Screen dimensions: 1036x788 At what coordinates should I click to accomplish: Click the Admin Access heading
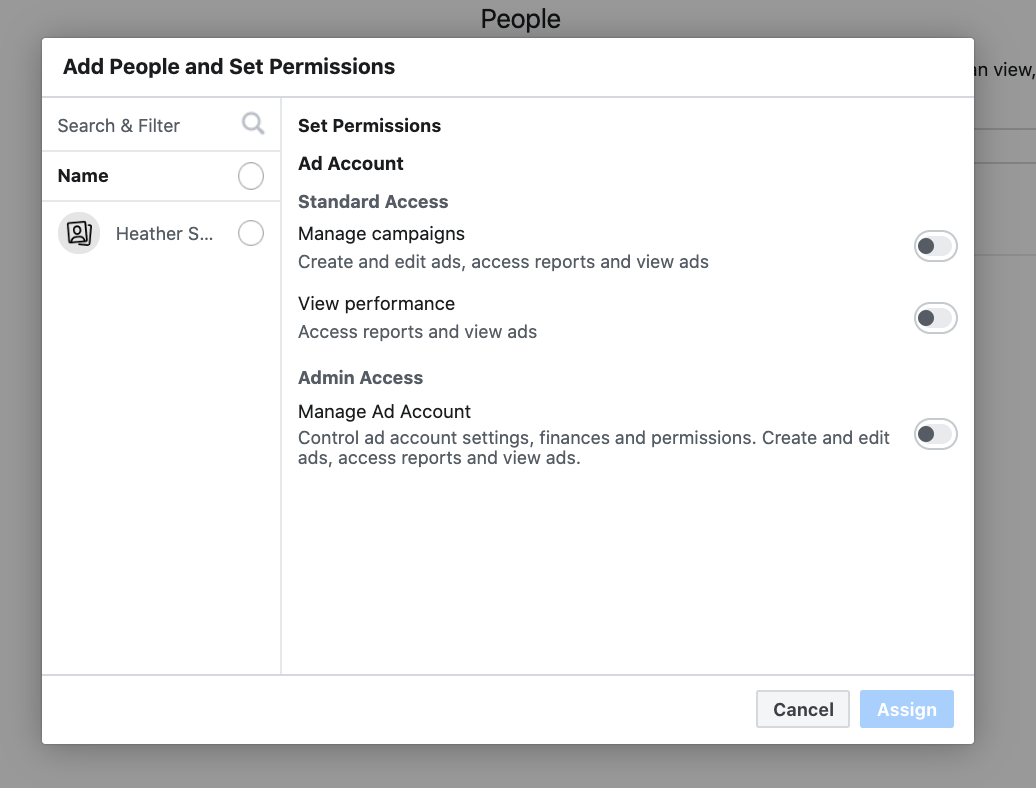coord(360,378)
